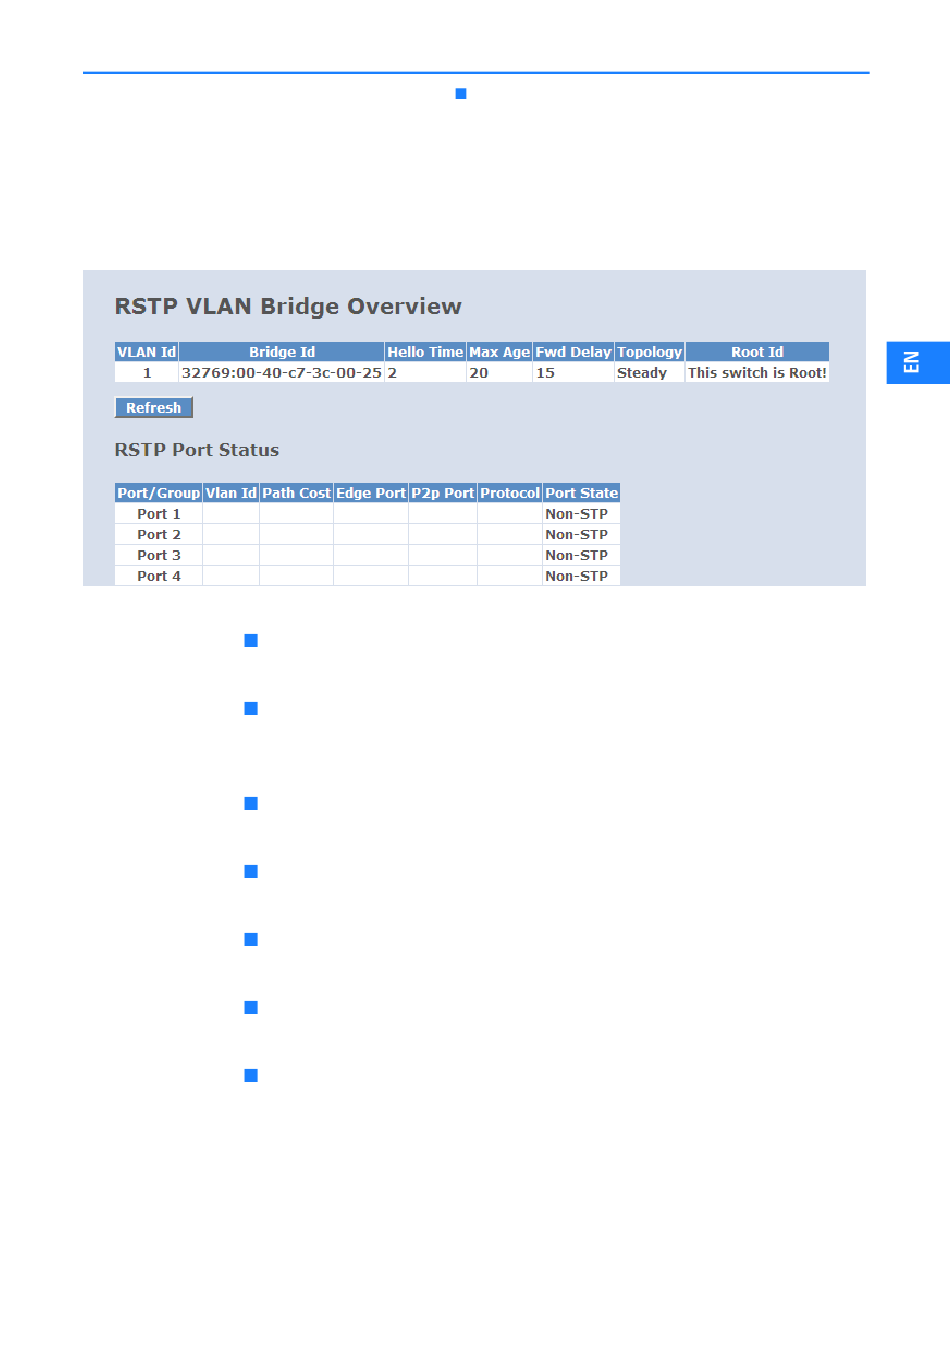
Task: Click VLAN Id value 1
Action: click(147, 373)
